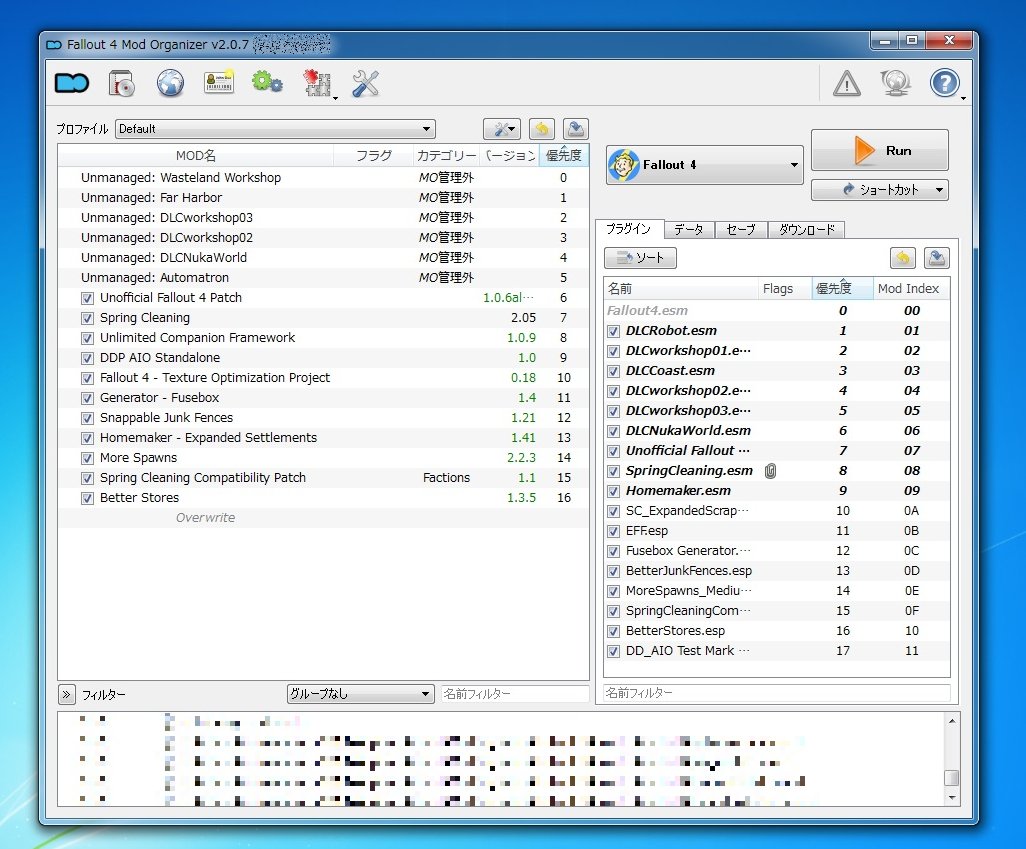Uncheck Unofficial Fallout 4 Patch mod

click(87, 298)
